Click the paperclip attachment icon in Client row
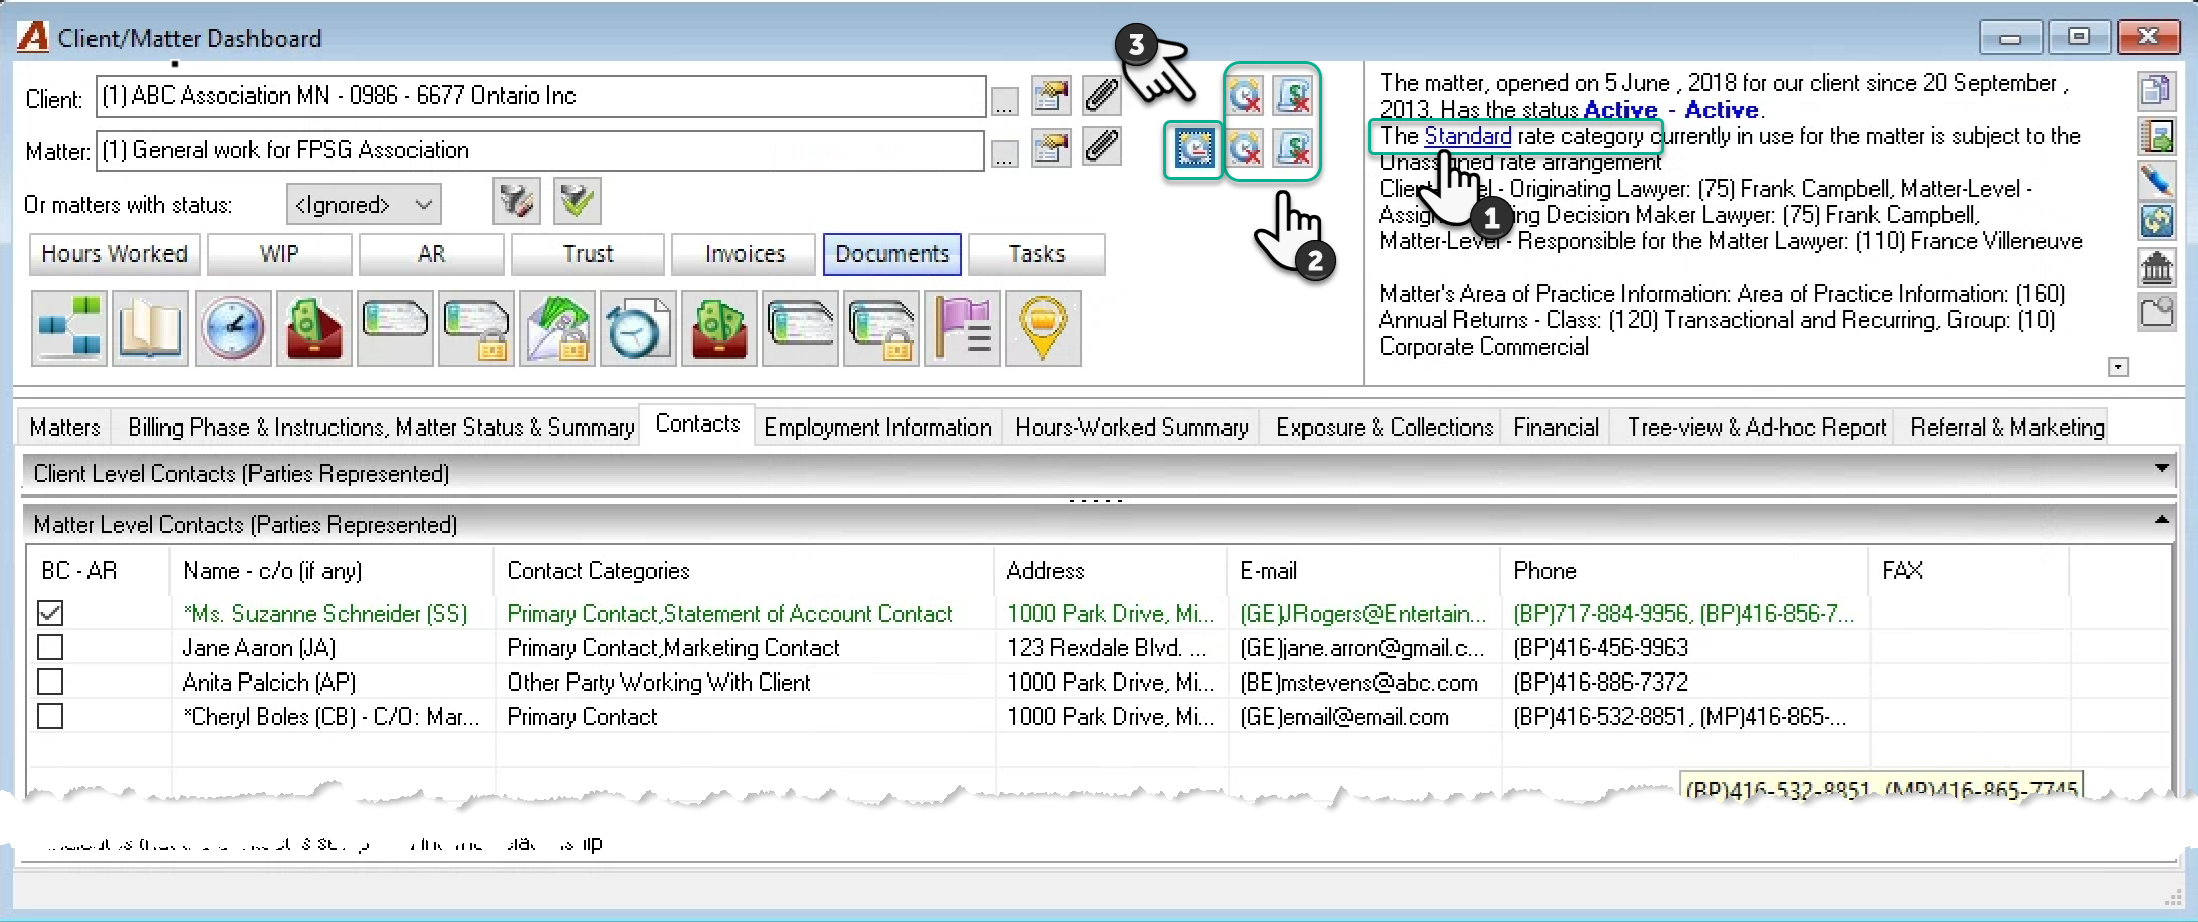 [1101, 96]
